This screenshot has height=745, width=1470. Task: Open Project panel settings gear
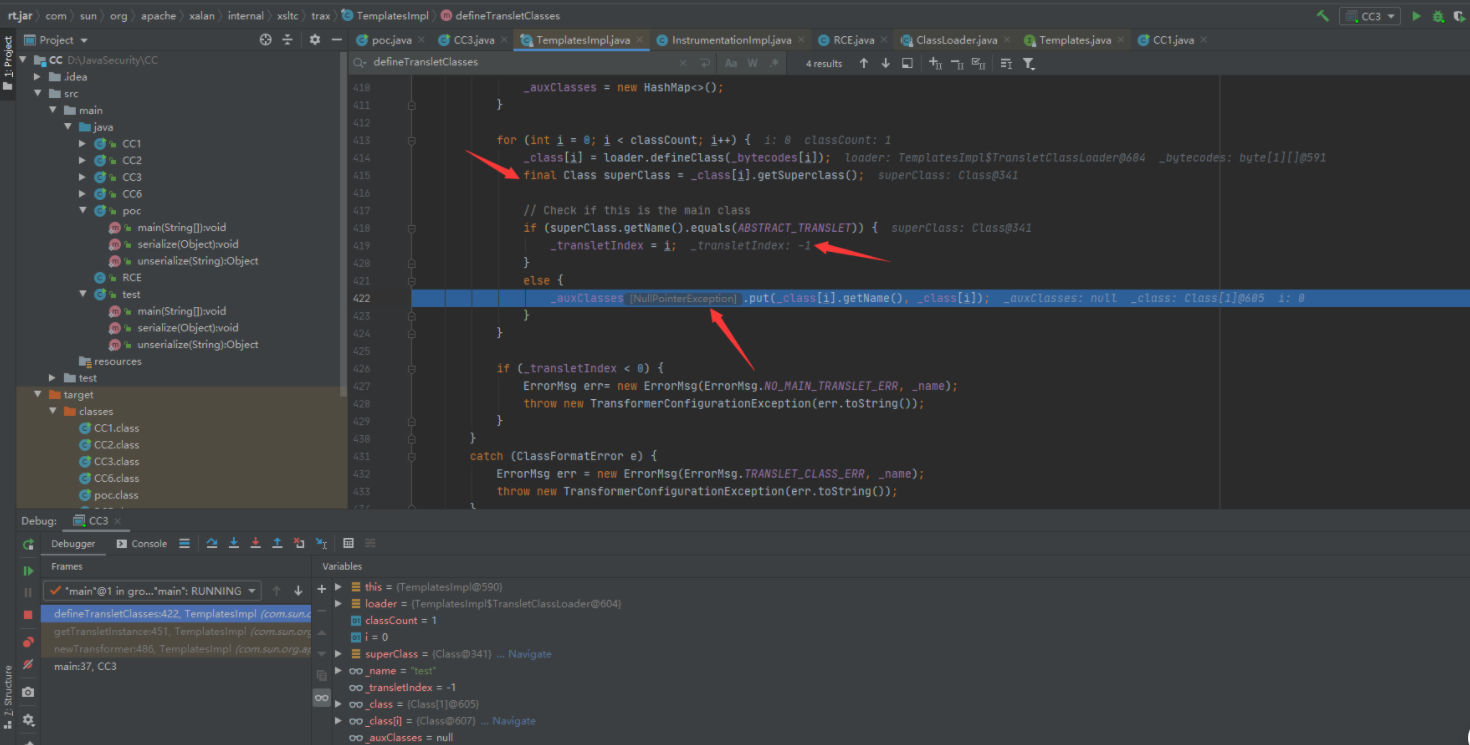315,40
